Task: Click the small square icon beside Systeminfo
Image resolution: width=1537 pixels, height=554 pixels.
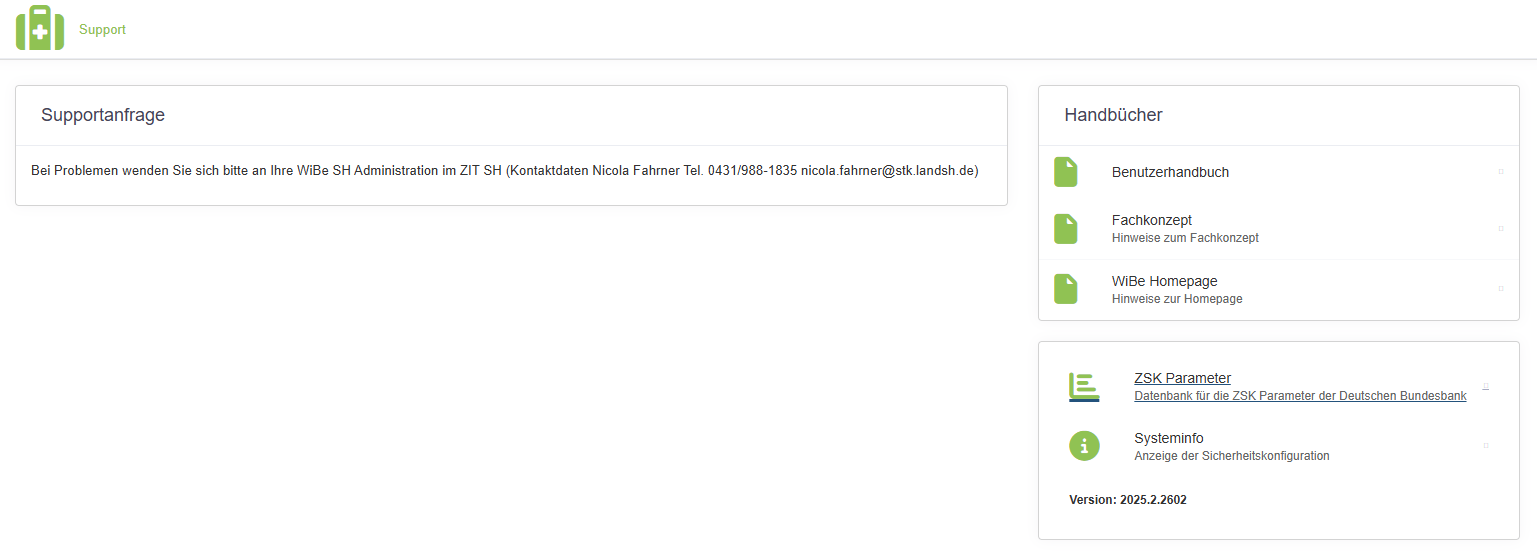Action: [x=1485, y=446]
